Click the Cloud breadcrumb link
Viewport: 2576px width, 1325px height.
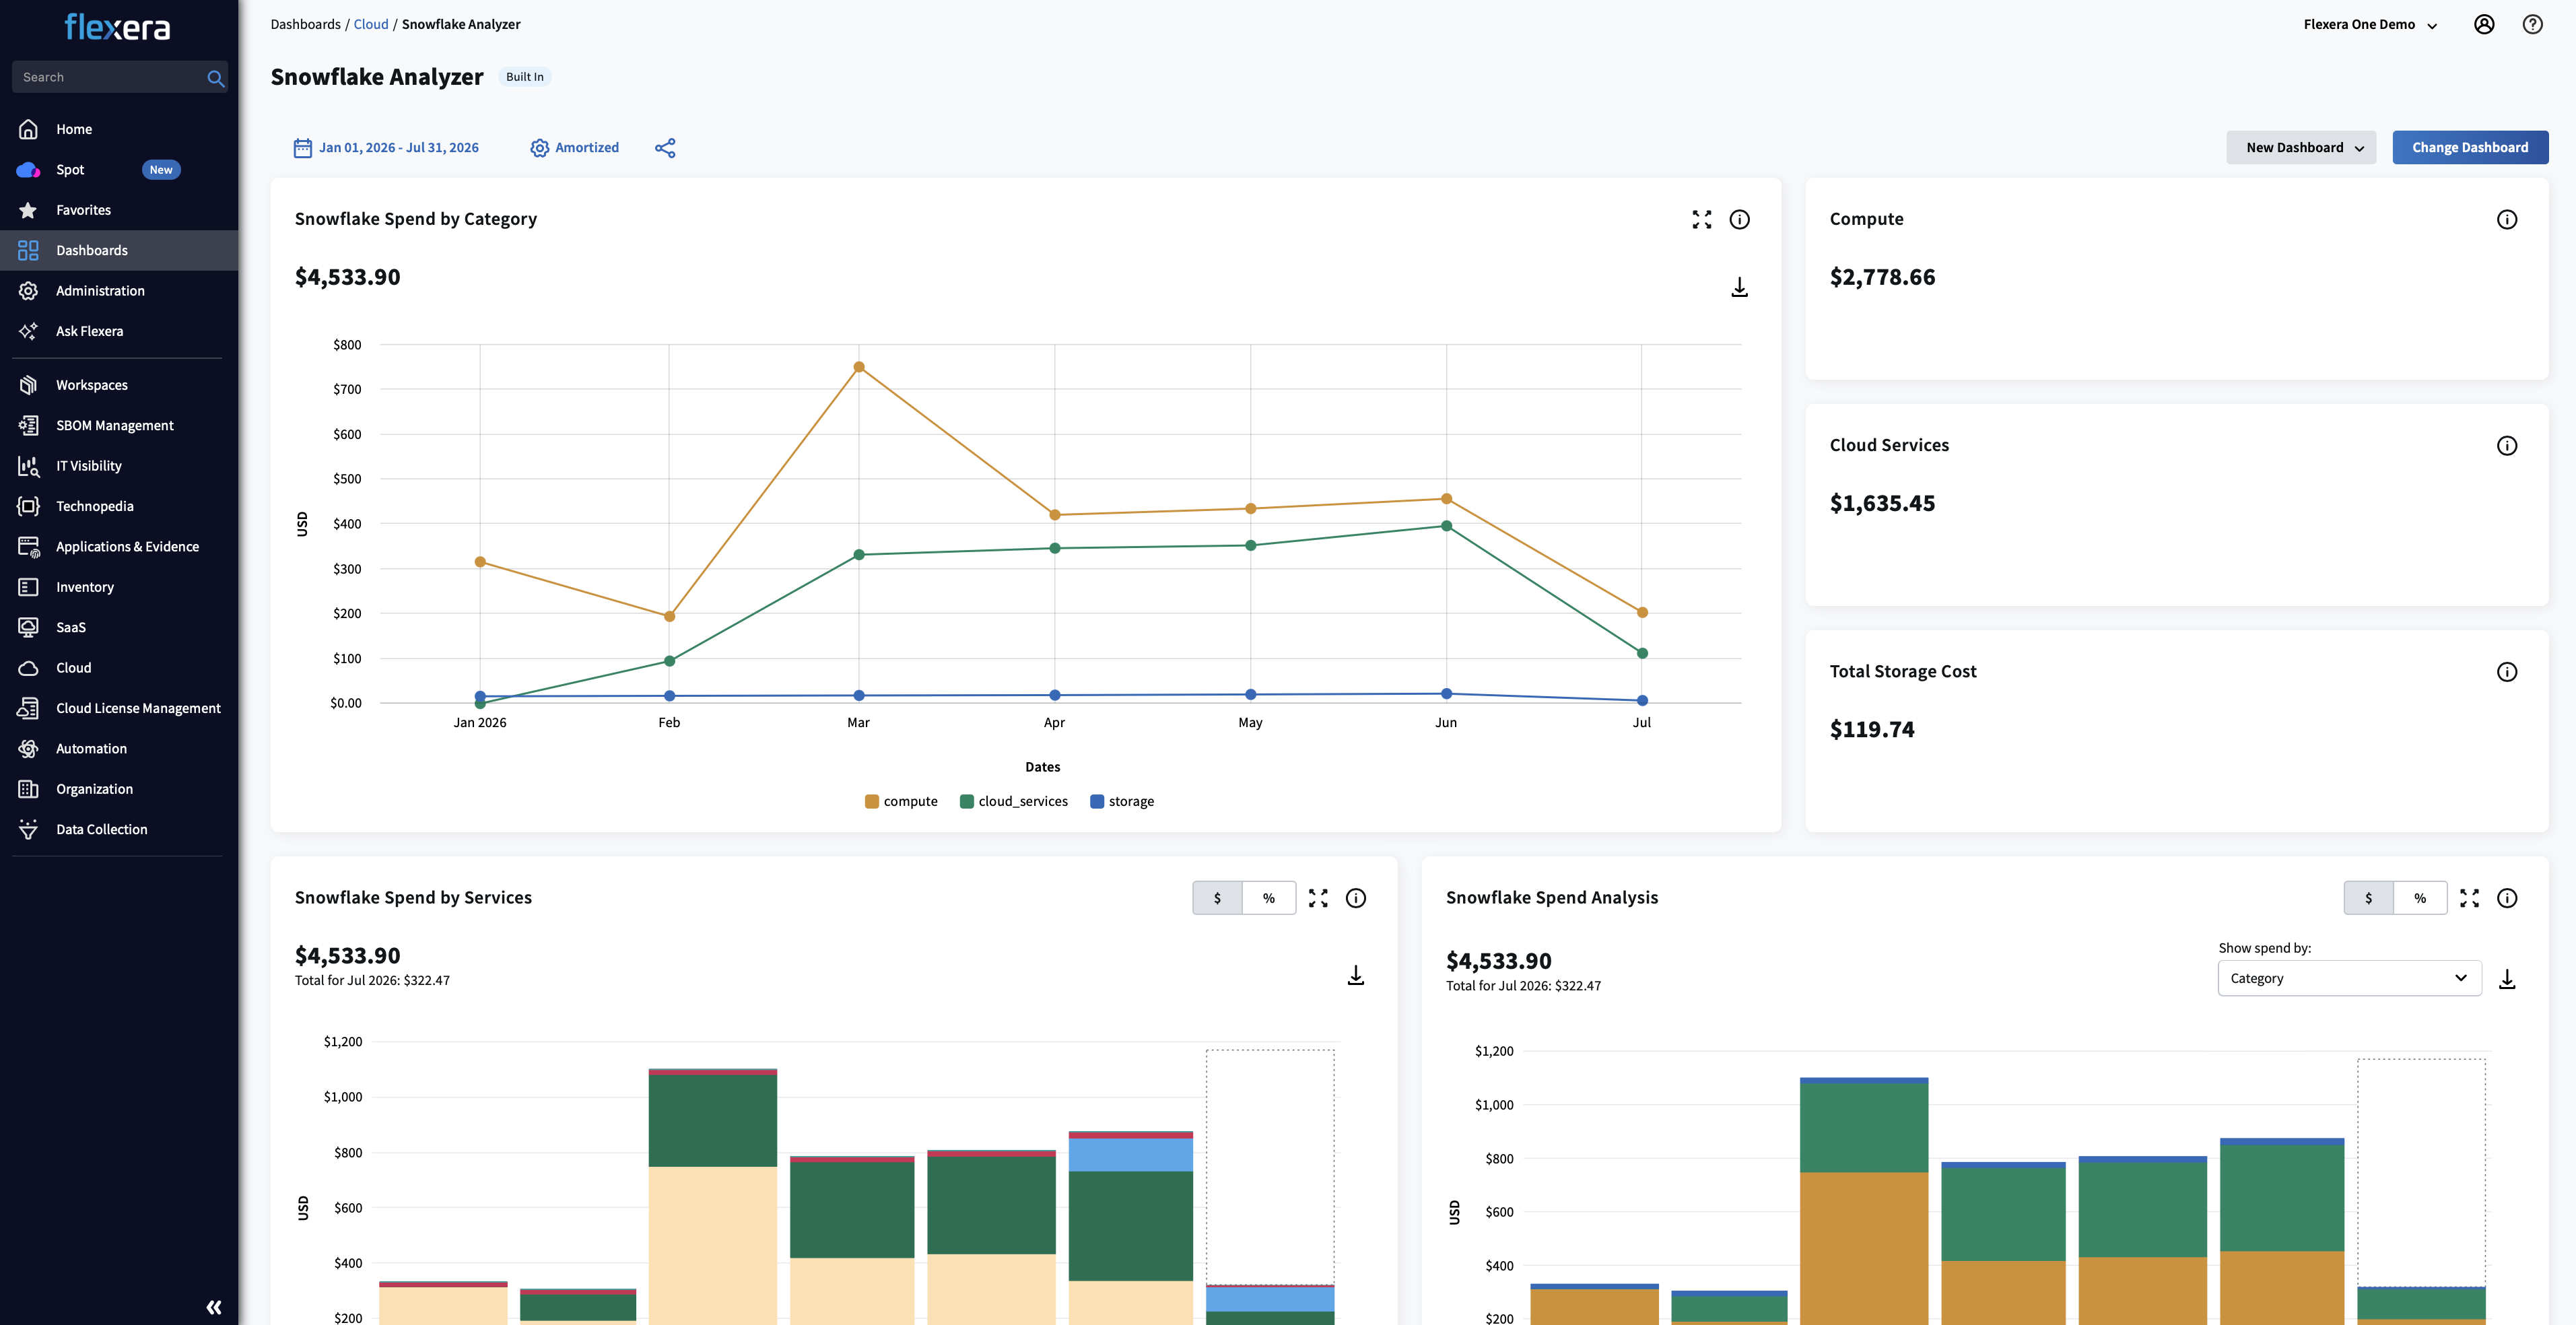[x=371, y=24]
